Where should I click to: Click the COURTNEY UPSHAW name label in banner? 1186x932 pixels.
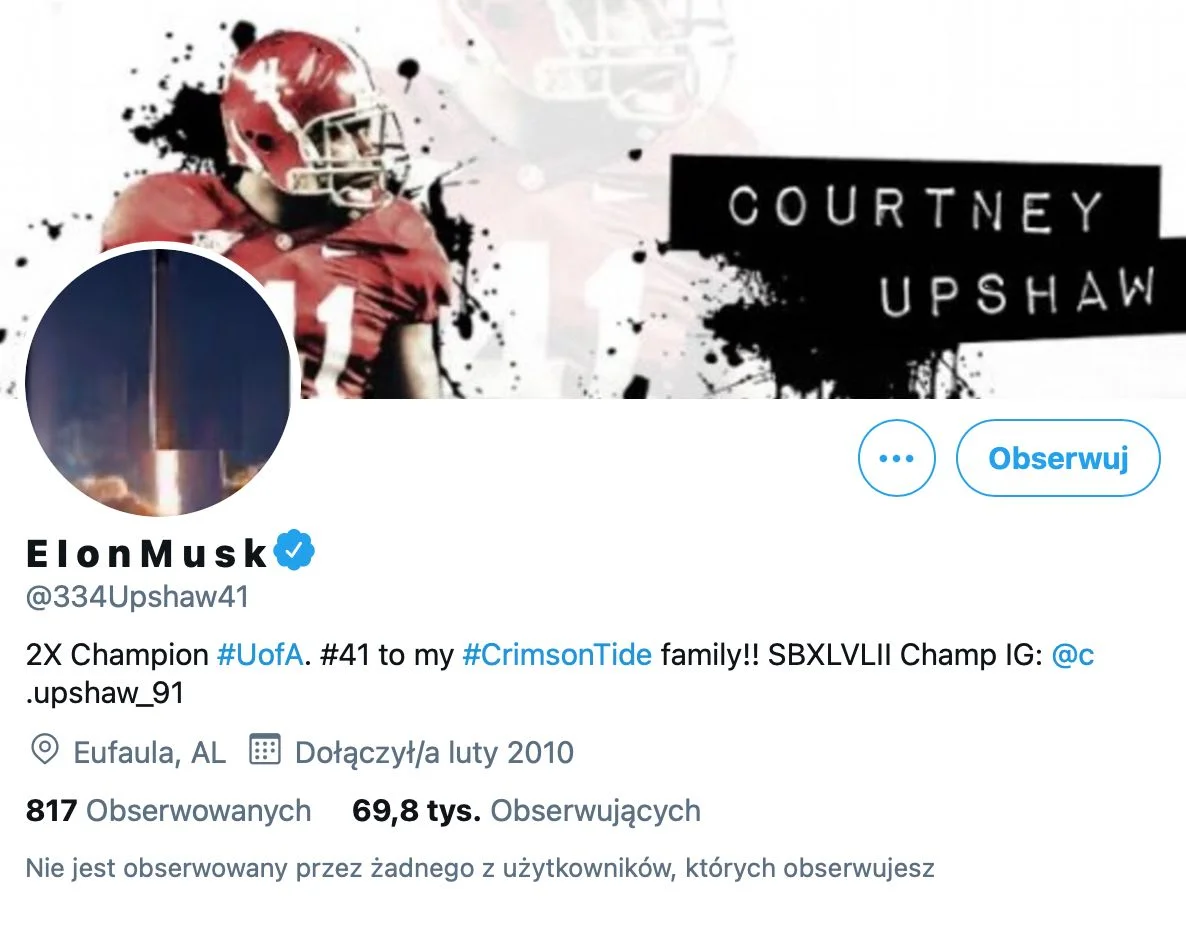(x=915, y=250)
